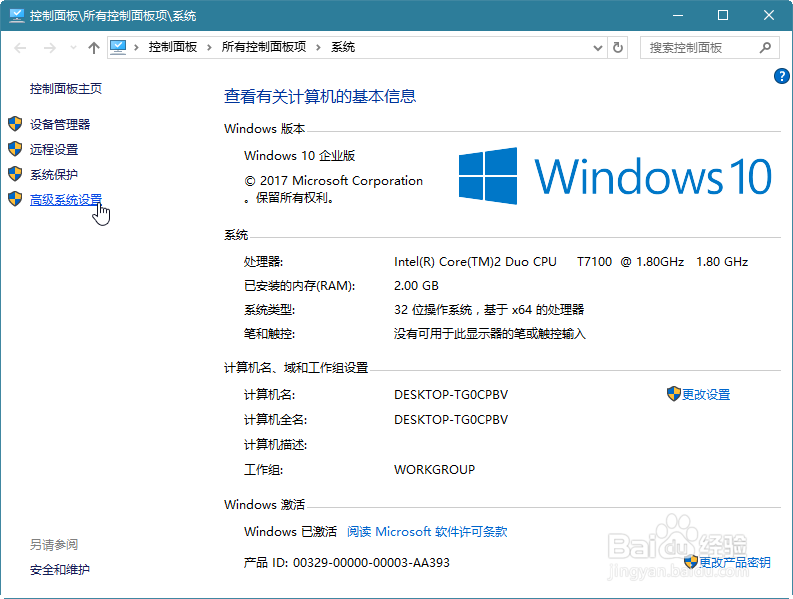The width and height of the screenshot is (793, 599).
Task: Click full computer name next to 计算机全名
Action: pyautogui.click(x=451, y=420)
